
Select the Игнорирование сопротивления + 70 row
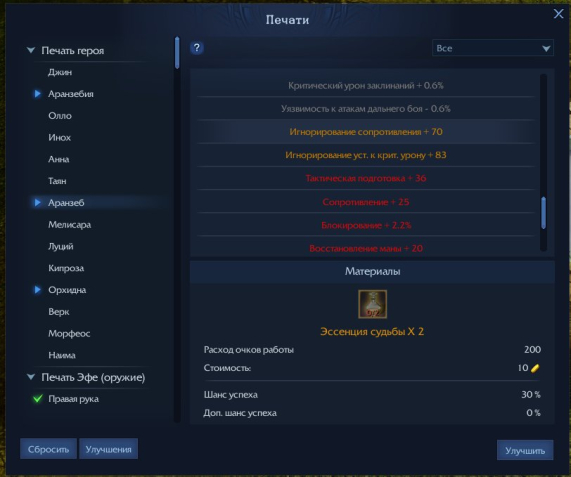pos(366,132)
